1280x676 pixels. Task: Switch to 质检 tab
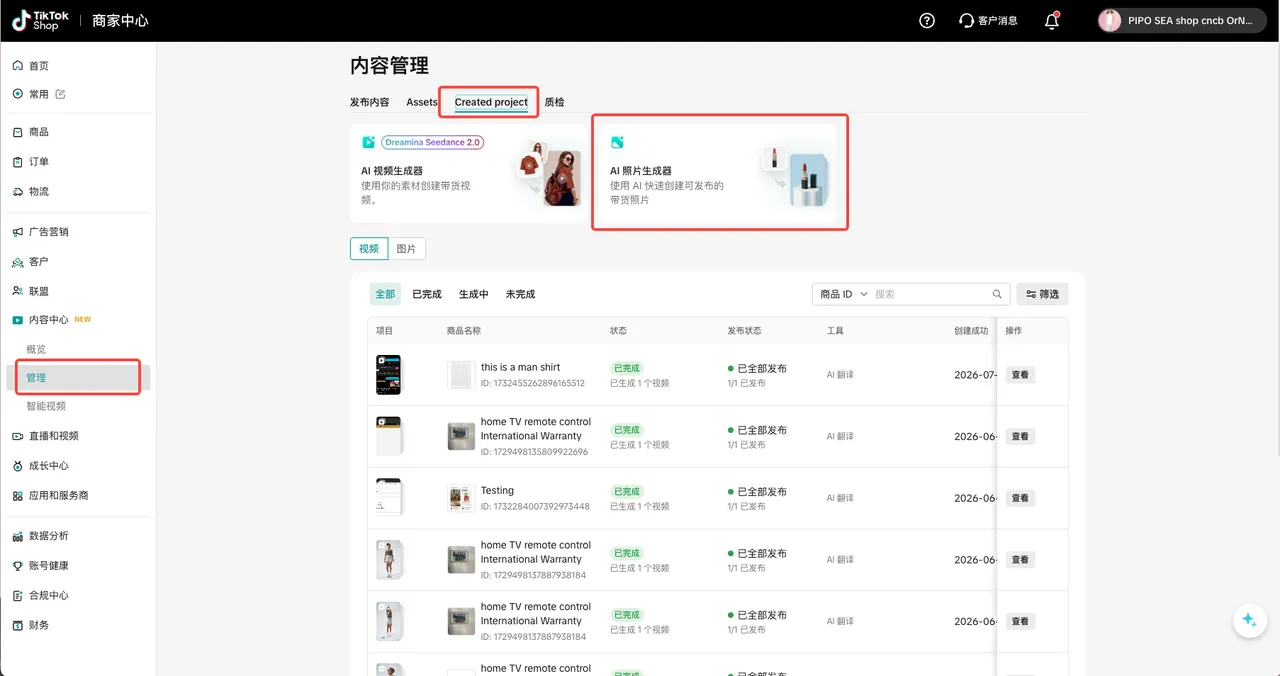coord(554,102)
